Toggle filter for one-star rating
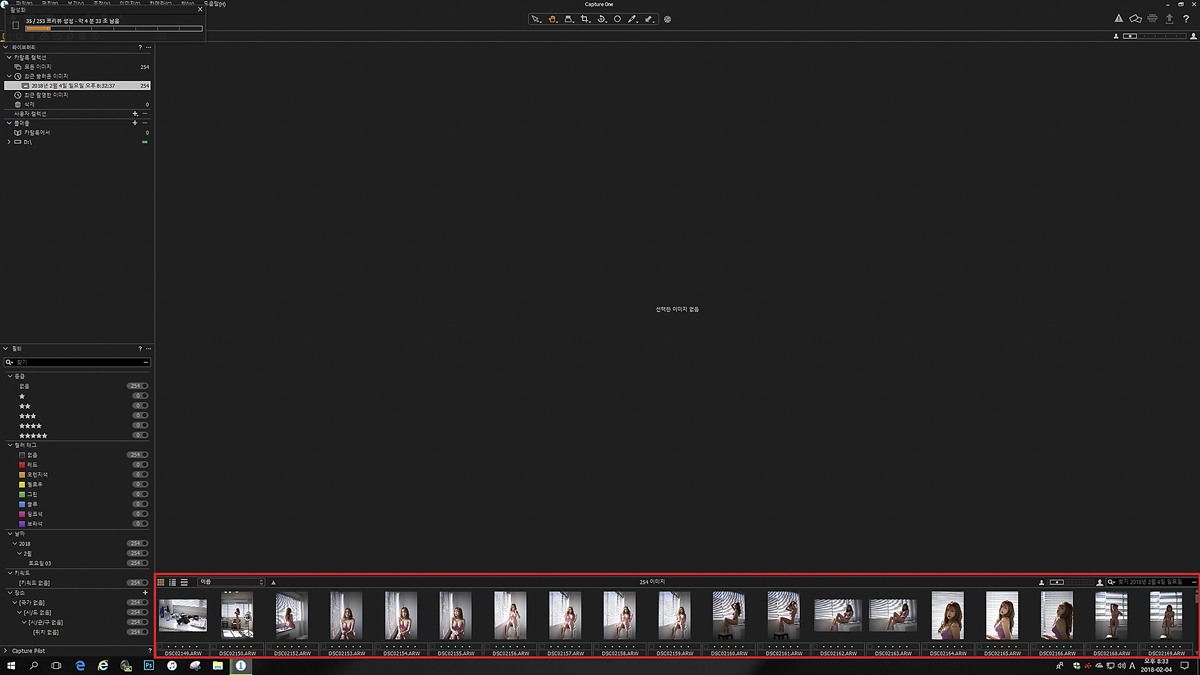Screen dimensions: 1200x675 (x=140, y=396)
